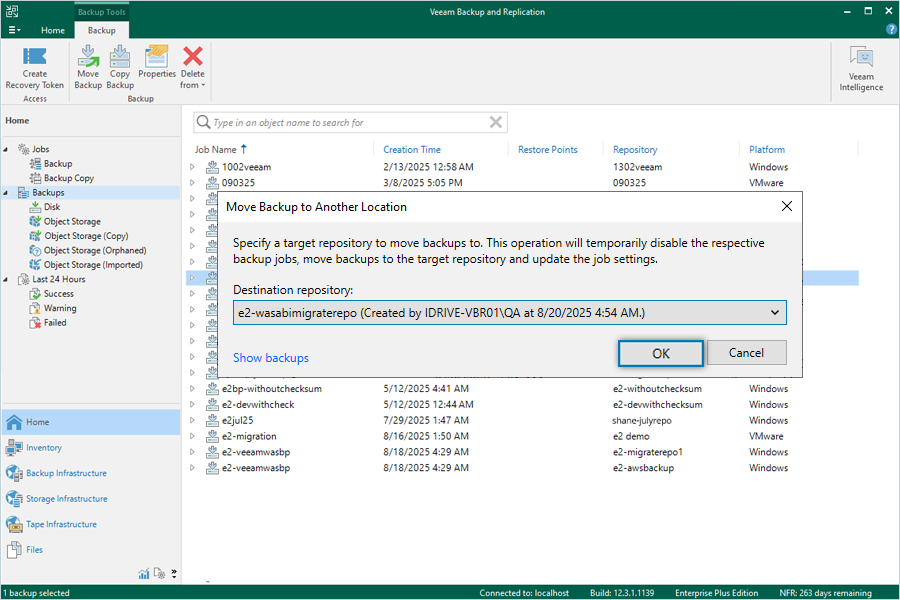Close the Move Backup dialog
Image resolution: width=900 pixels, height=600 pixels.
pos(786,206)
